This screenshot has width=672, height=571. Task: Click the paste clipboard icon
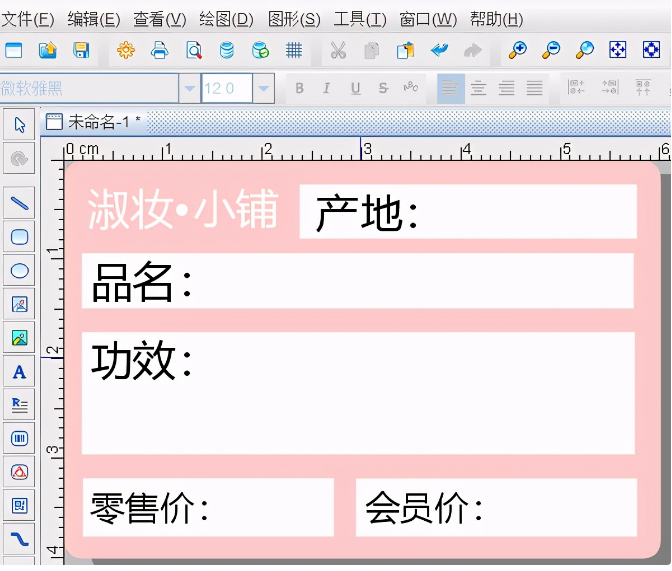coord(405,51)
